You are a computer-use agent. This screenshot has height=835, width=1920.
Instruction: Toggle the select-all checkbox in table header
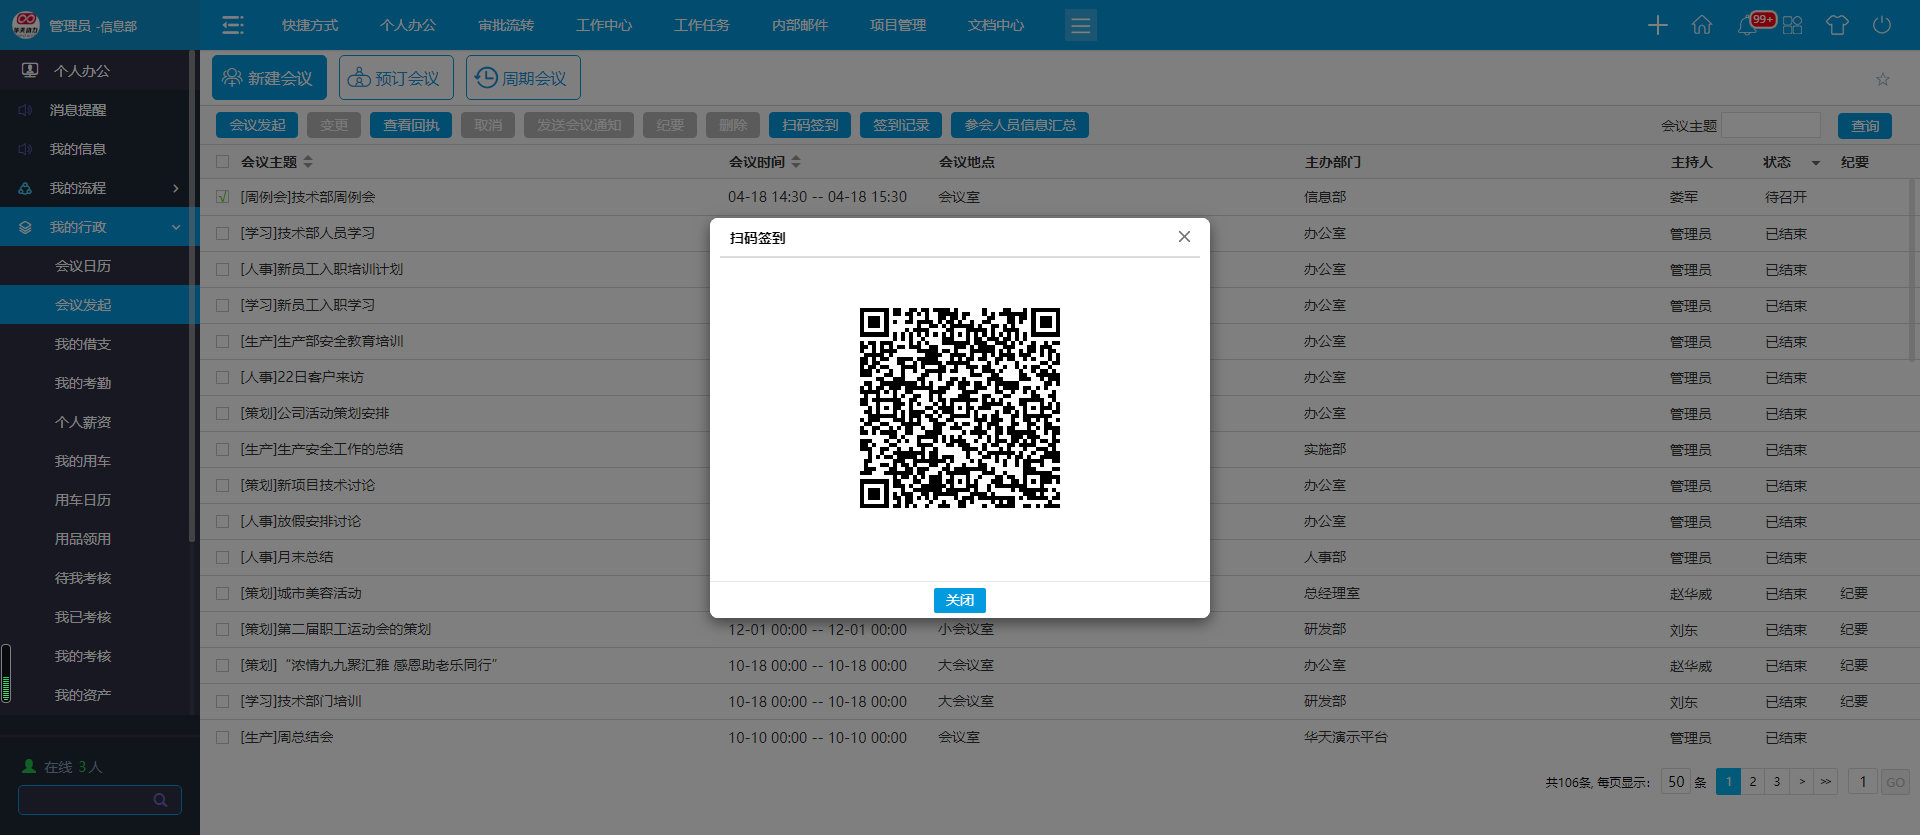tap(223, 162)
